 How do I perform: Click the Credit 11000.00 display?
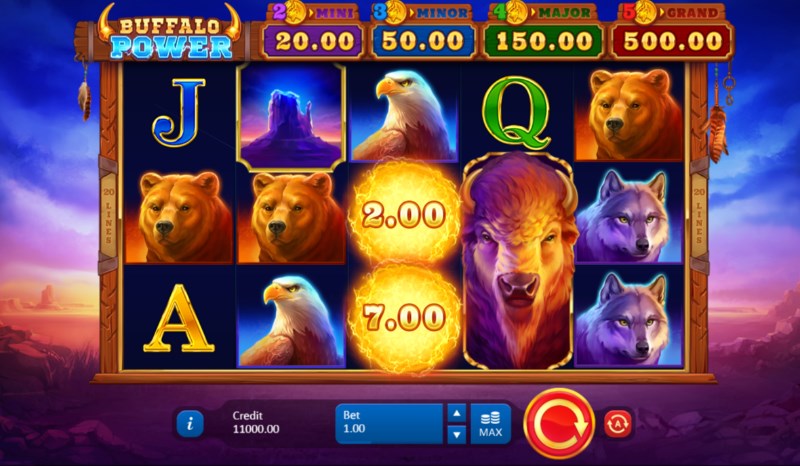[256, 423]
